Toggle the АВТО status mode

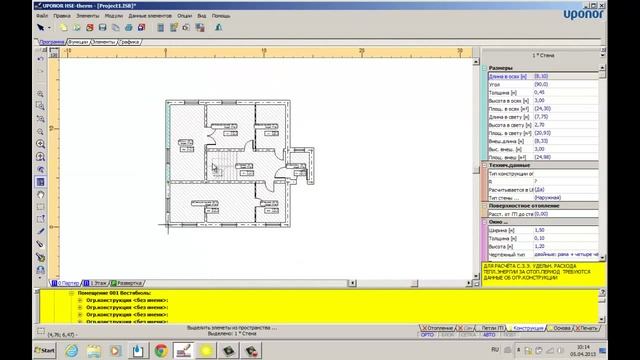(x=489, y=335)
